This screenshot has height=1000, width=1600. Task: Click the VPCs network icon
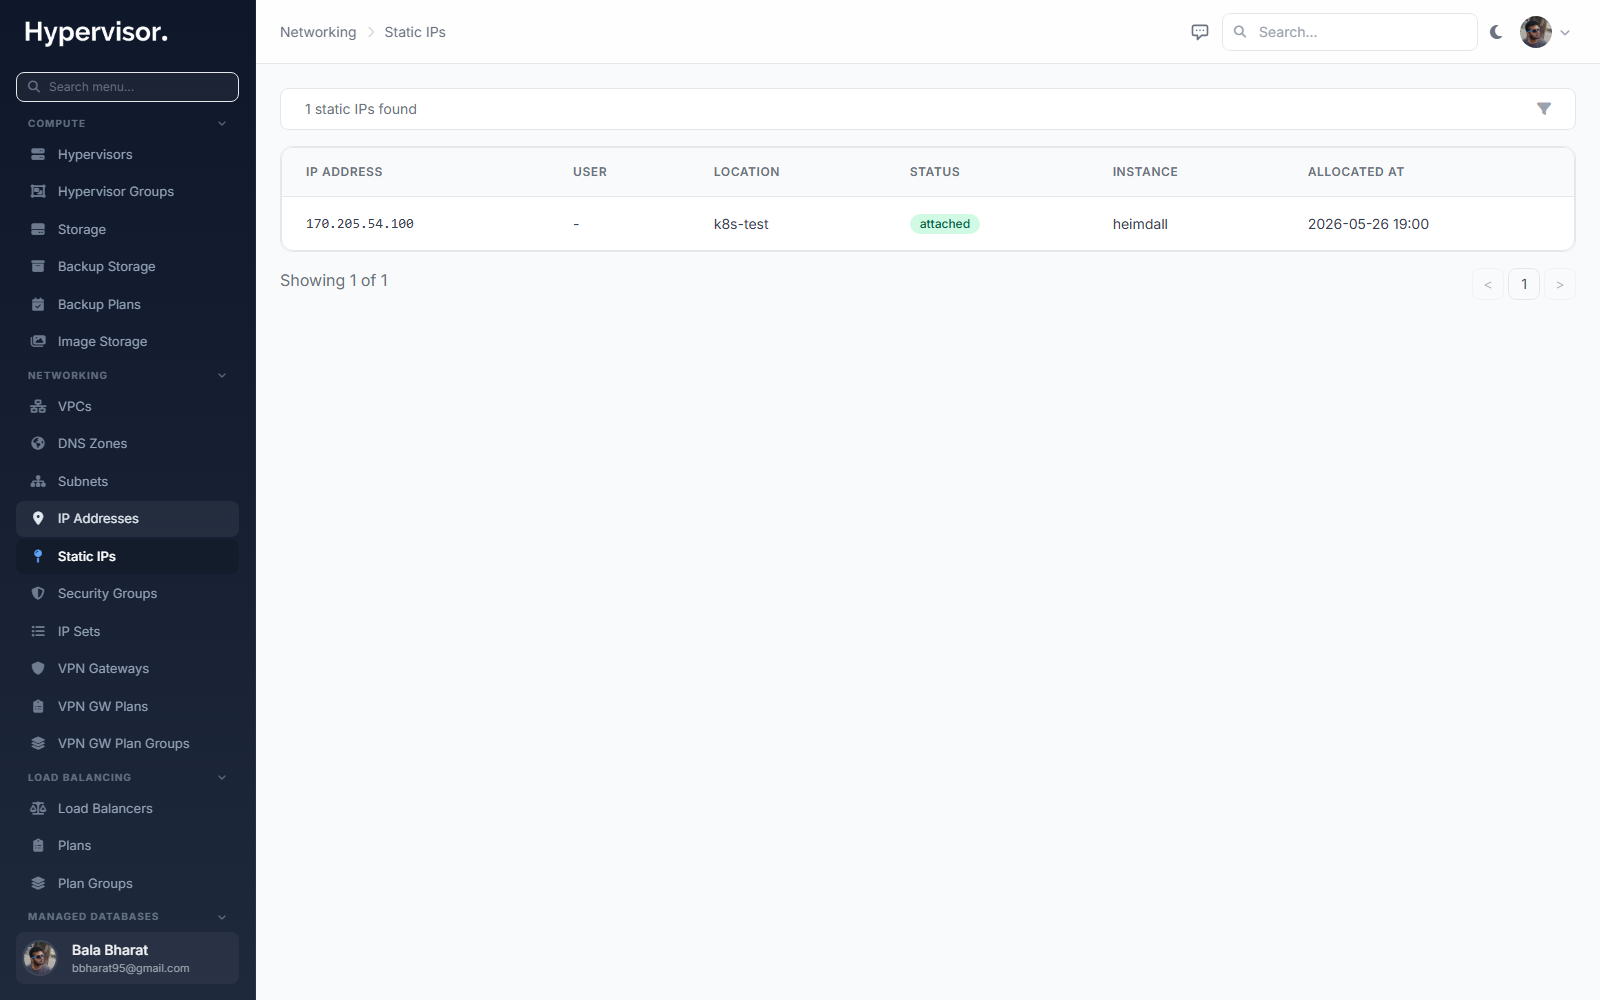38,406
